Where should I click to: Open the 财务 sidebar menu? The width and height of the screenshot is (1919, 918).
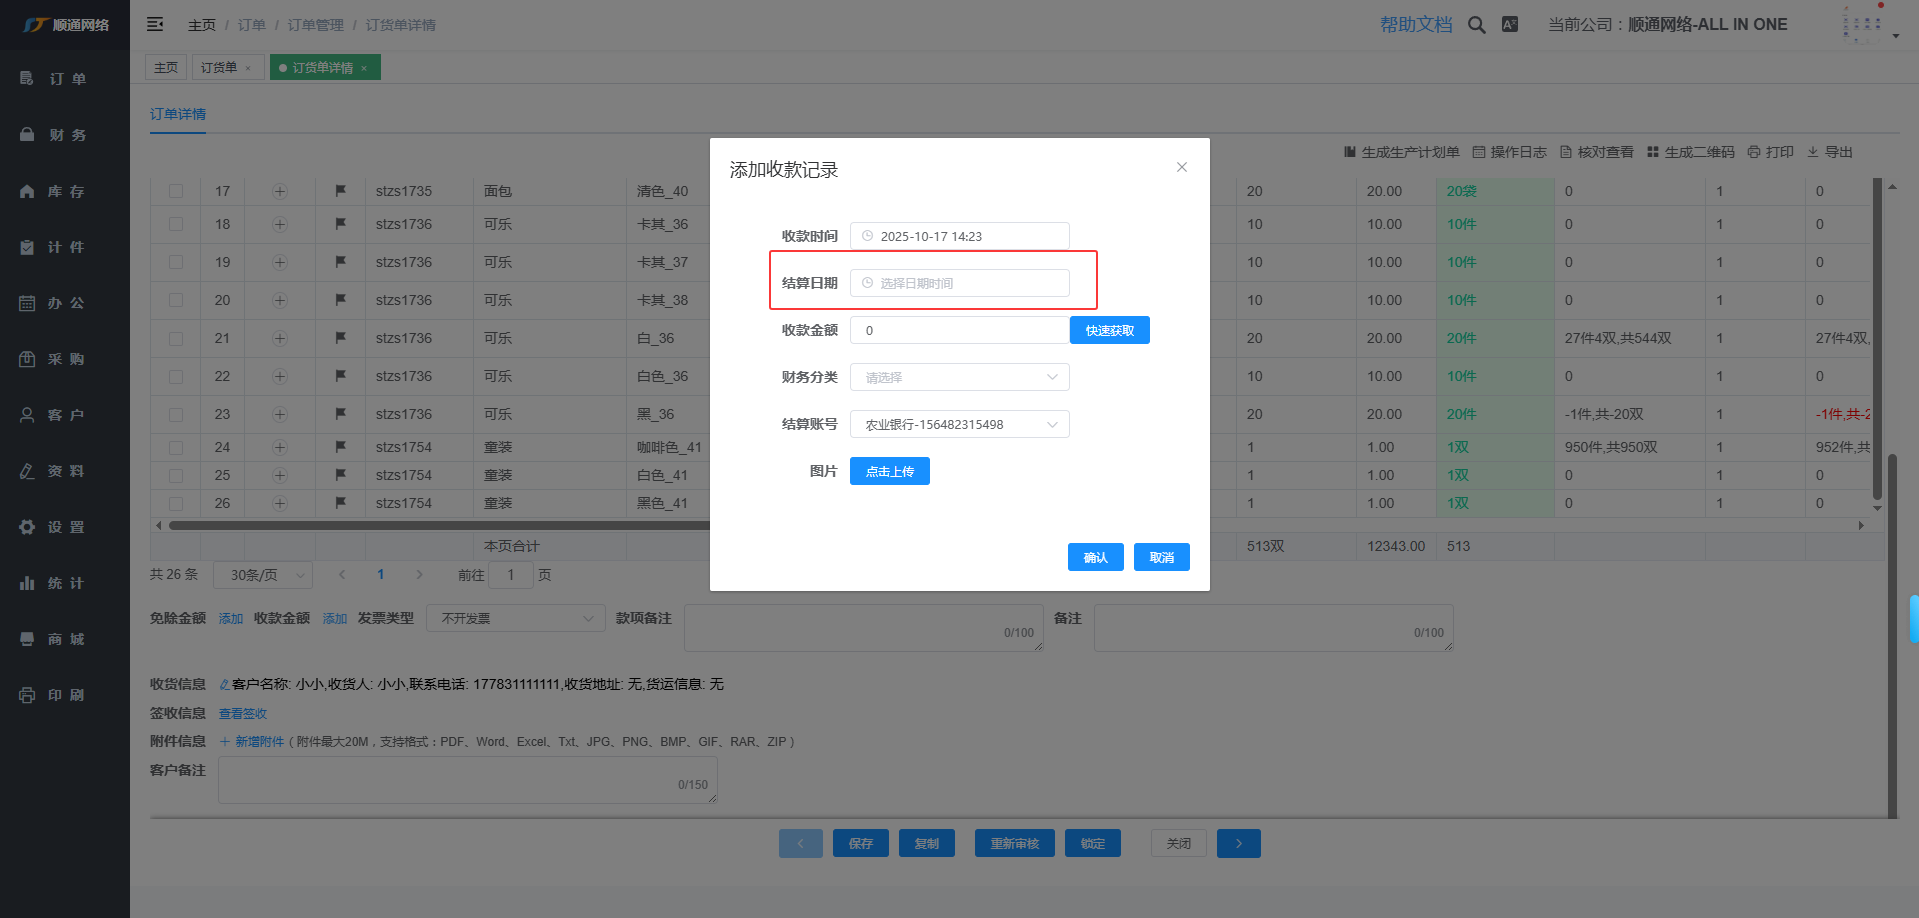click(x=65, y=135)
